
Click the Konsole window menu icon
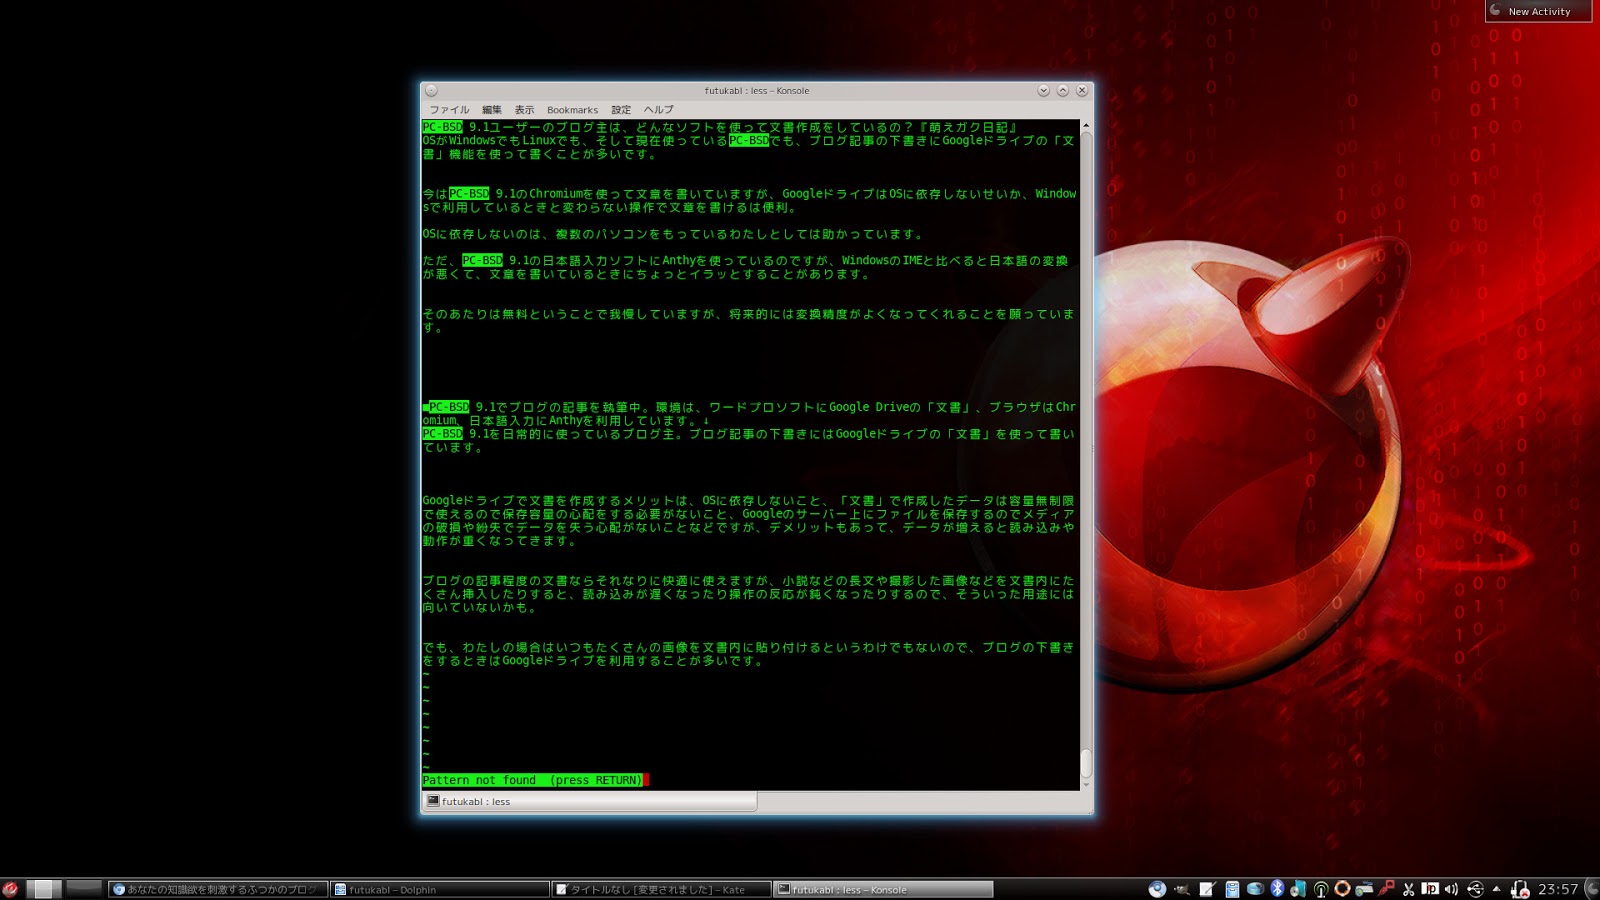(431, 90)
